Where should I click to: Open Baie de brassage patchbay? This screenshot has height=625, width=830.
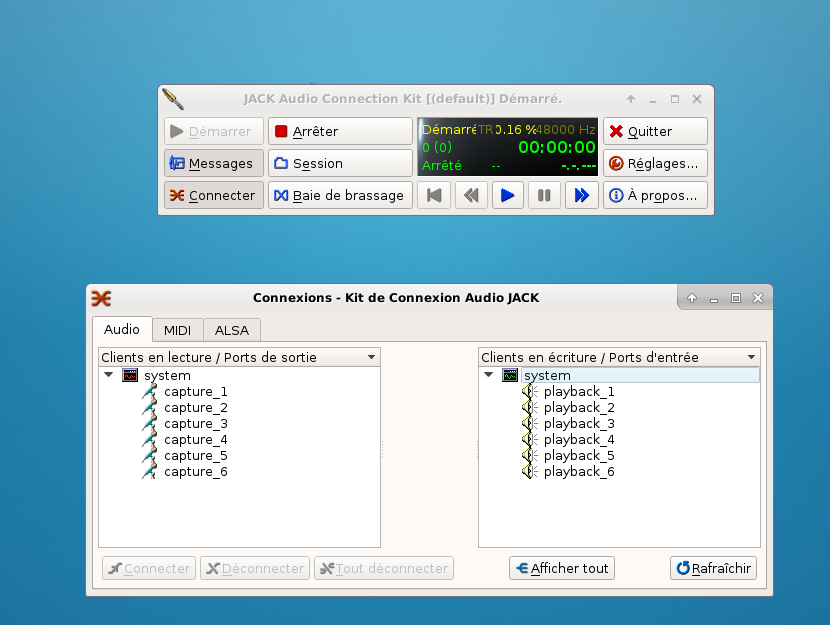(x=340, y=195)
